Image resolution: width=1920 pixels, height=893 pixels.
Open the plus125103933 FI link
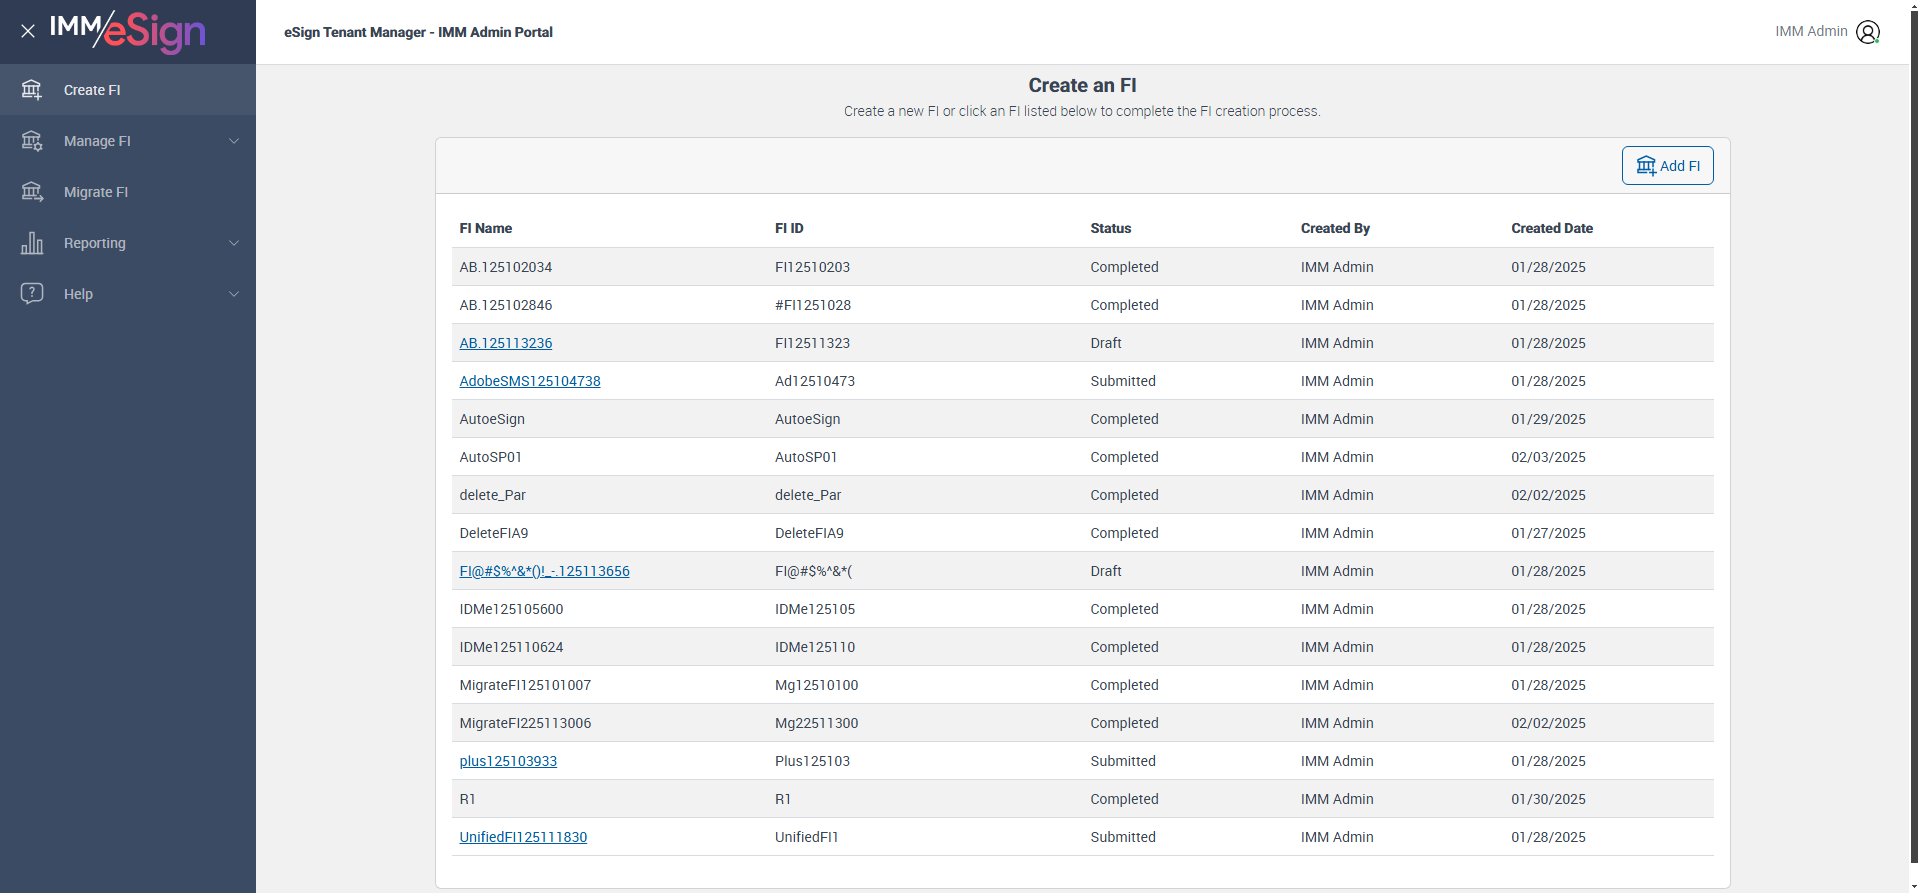point(508,761)
